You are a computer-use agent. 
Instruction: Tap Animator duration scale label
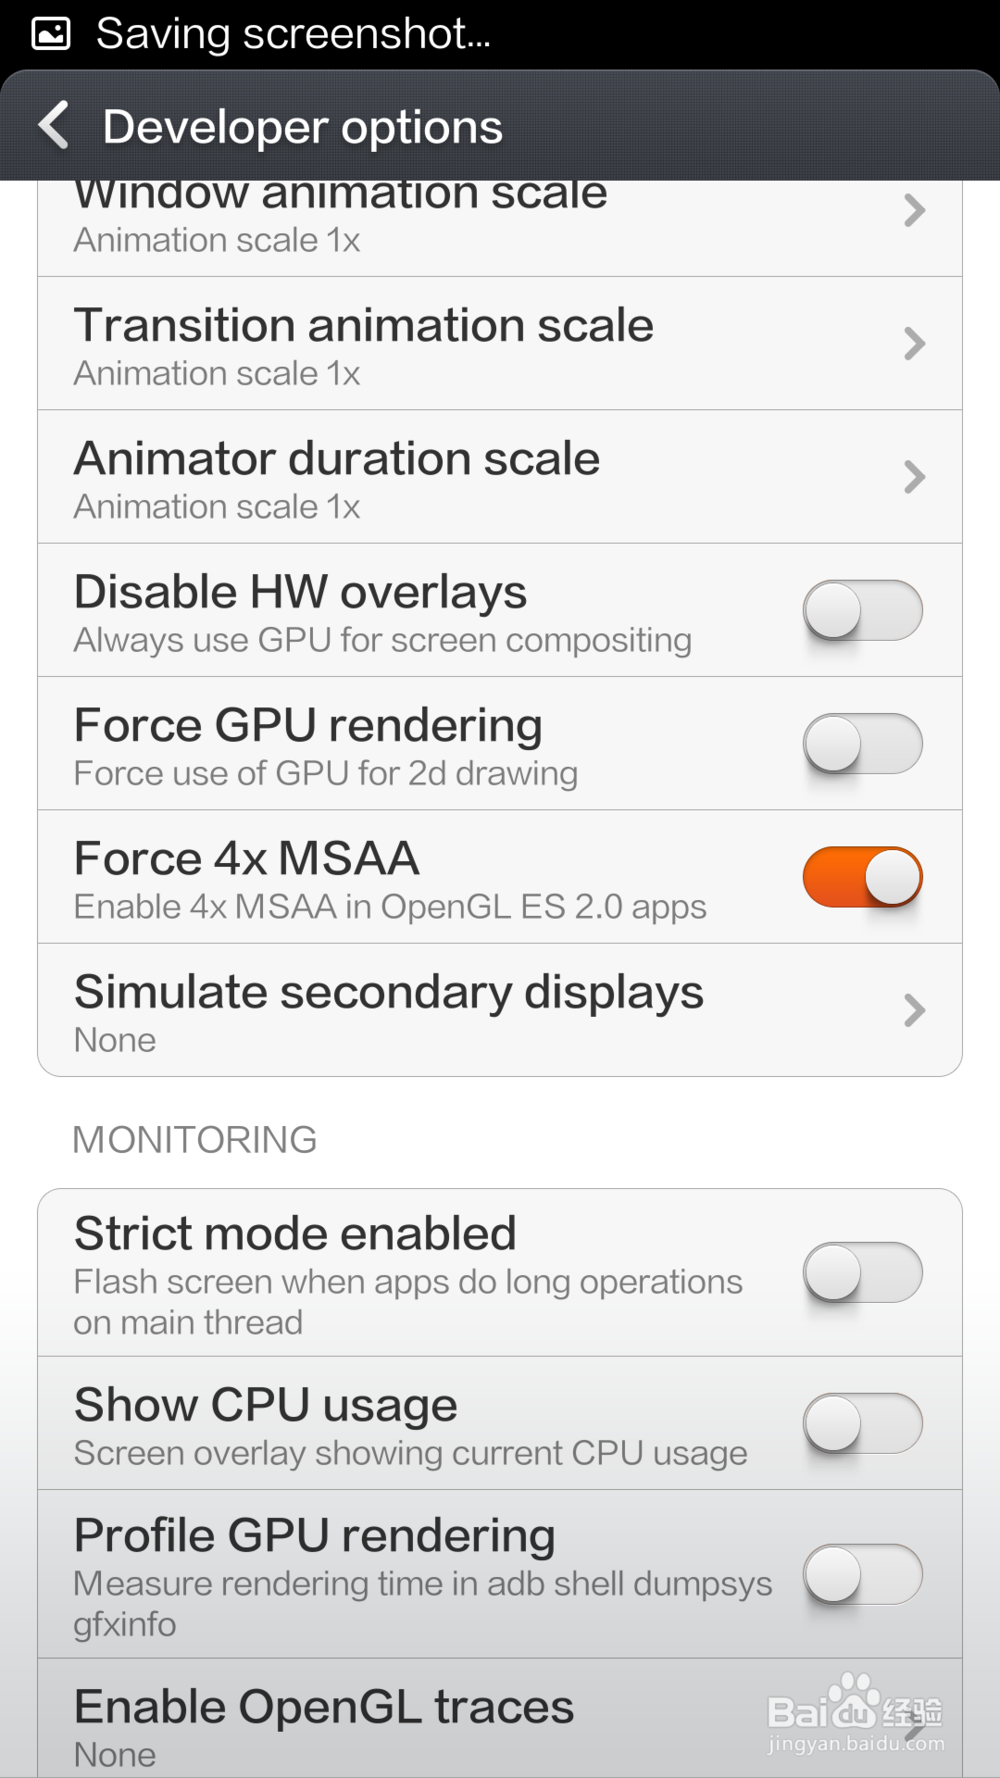[x=337, y=458]
